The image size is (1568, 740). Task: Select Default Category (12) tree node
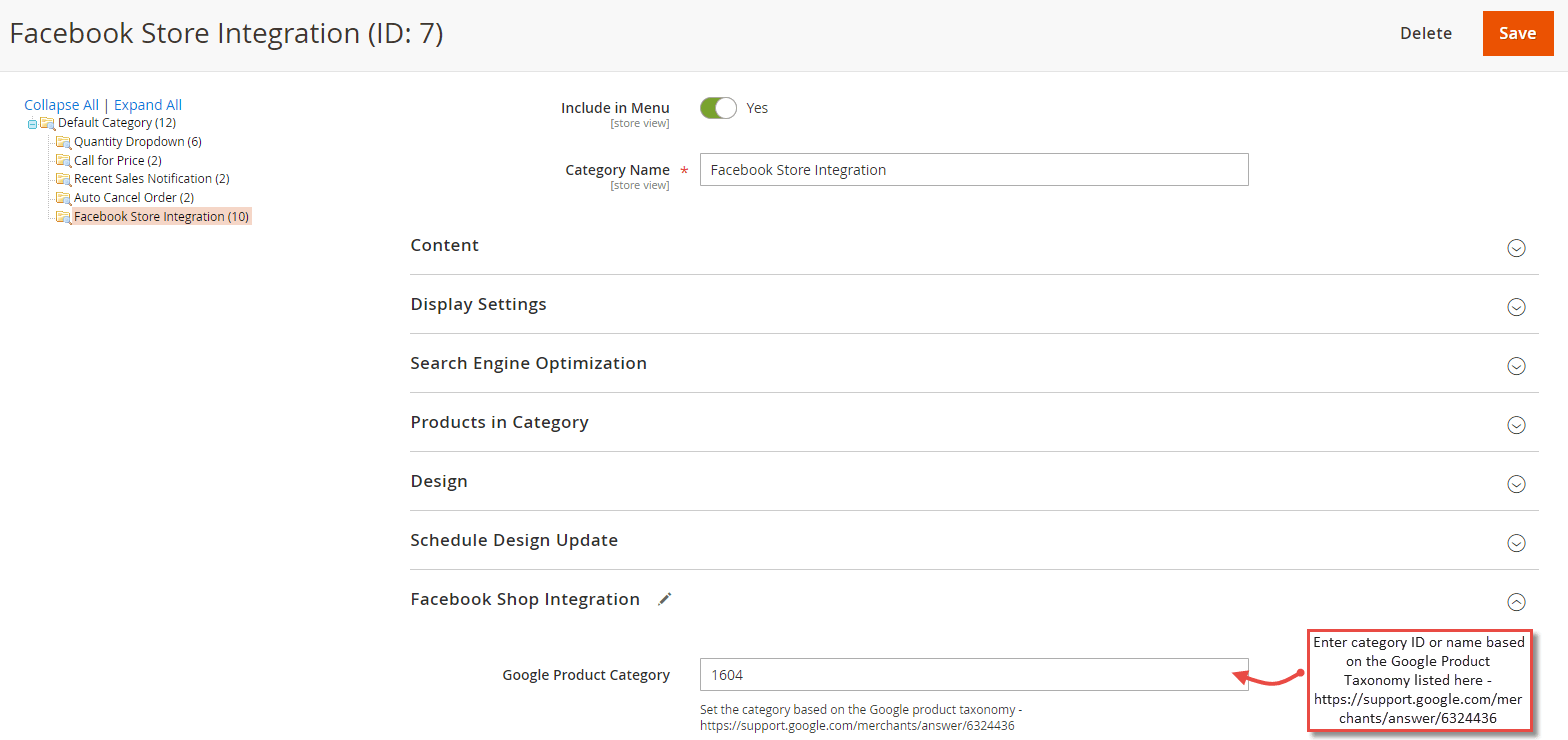pyautogui.click(x=117, y=123)
